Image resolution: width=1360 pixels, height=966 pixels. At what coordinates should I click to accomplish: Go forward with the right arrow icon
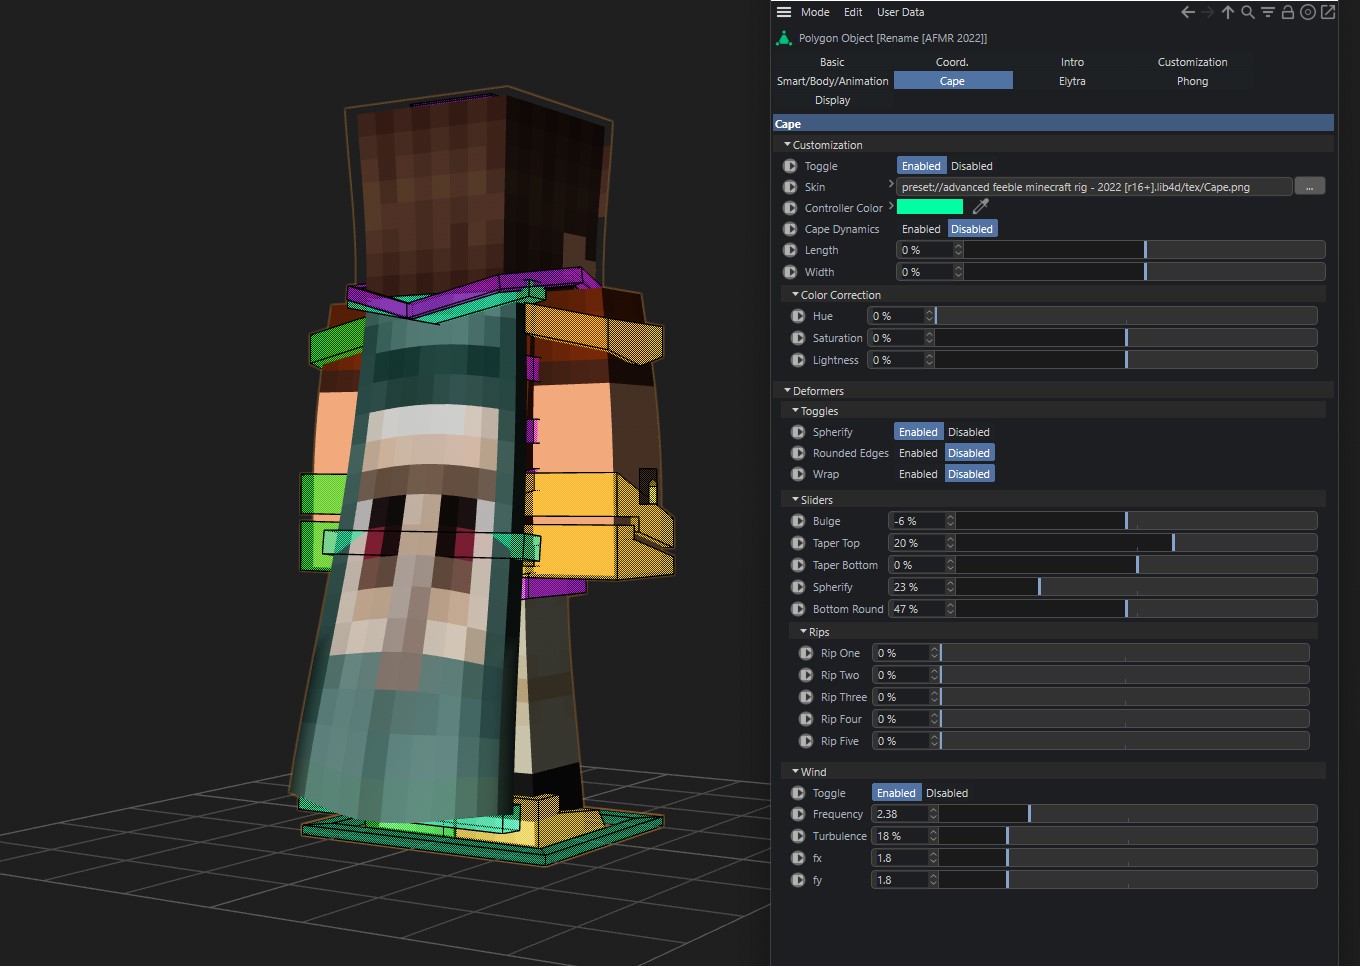point(1207,12)
